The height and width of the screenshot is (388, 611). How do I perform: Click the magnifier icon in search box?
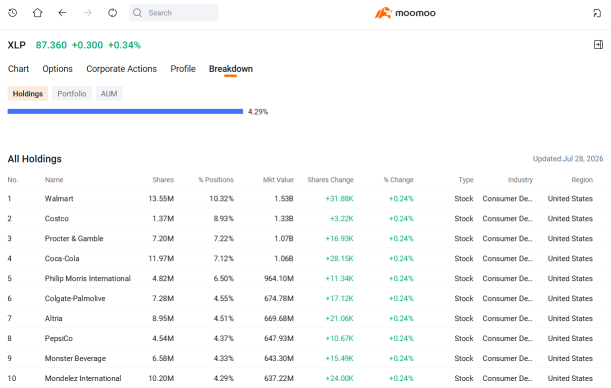137,13
